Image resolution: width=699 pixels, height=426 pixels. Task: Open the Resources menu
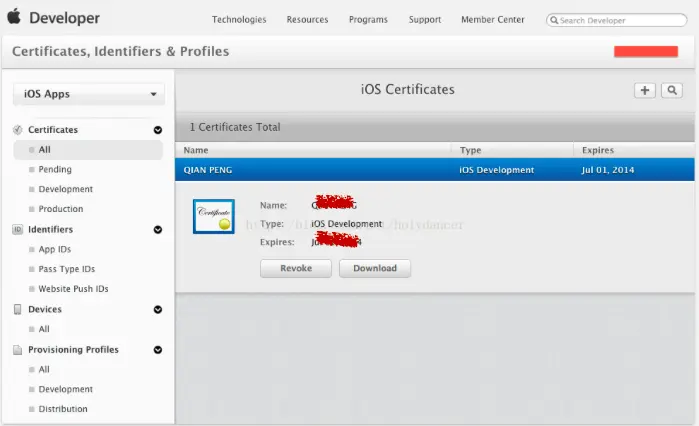tap(307, 20)
